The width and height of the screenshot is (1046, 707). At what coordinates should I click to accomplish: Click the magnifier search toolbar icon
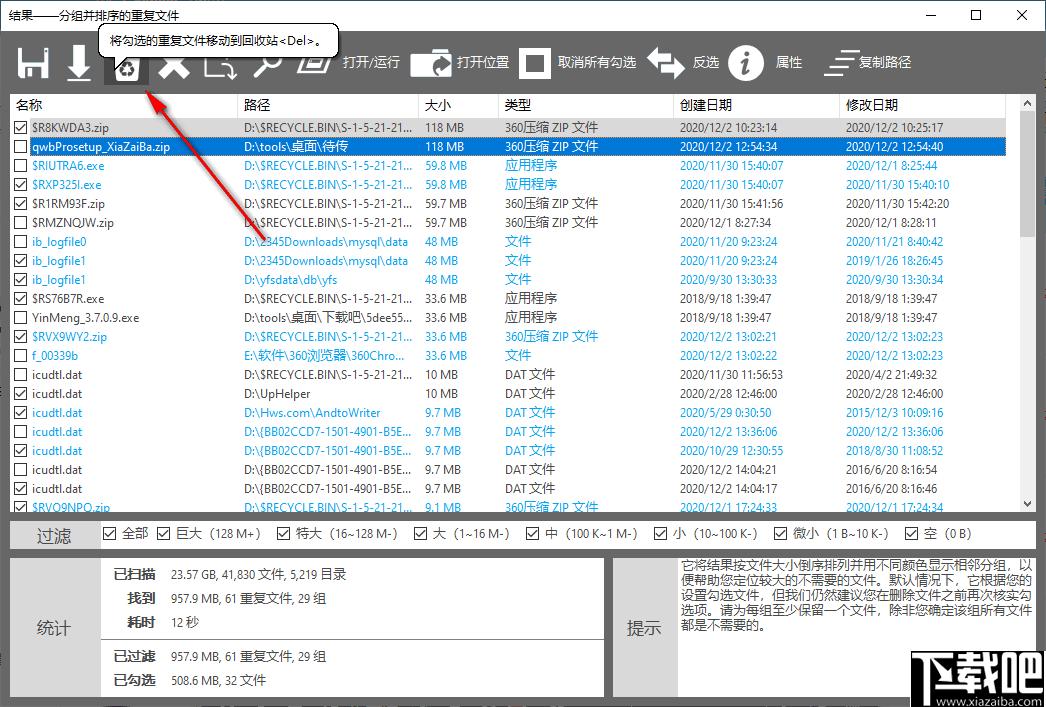[x=268, y=67]
